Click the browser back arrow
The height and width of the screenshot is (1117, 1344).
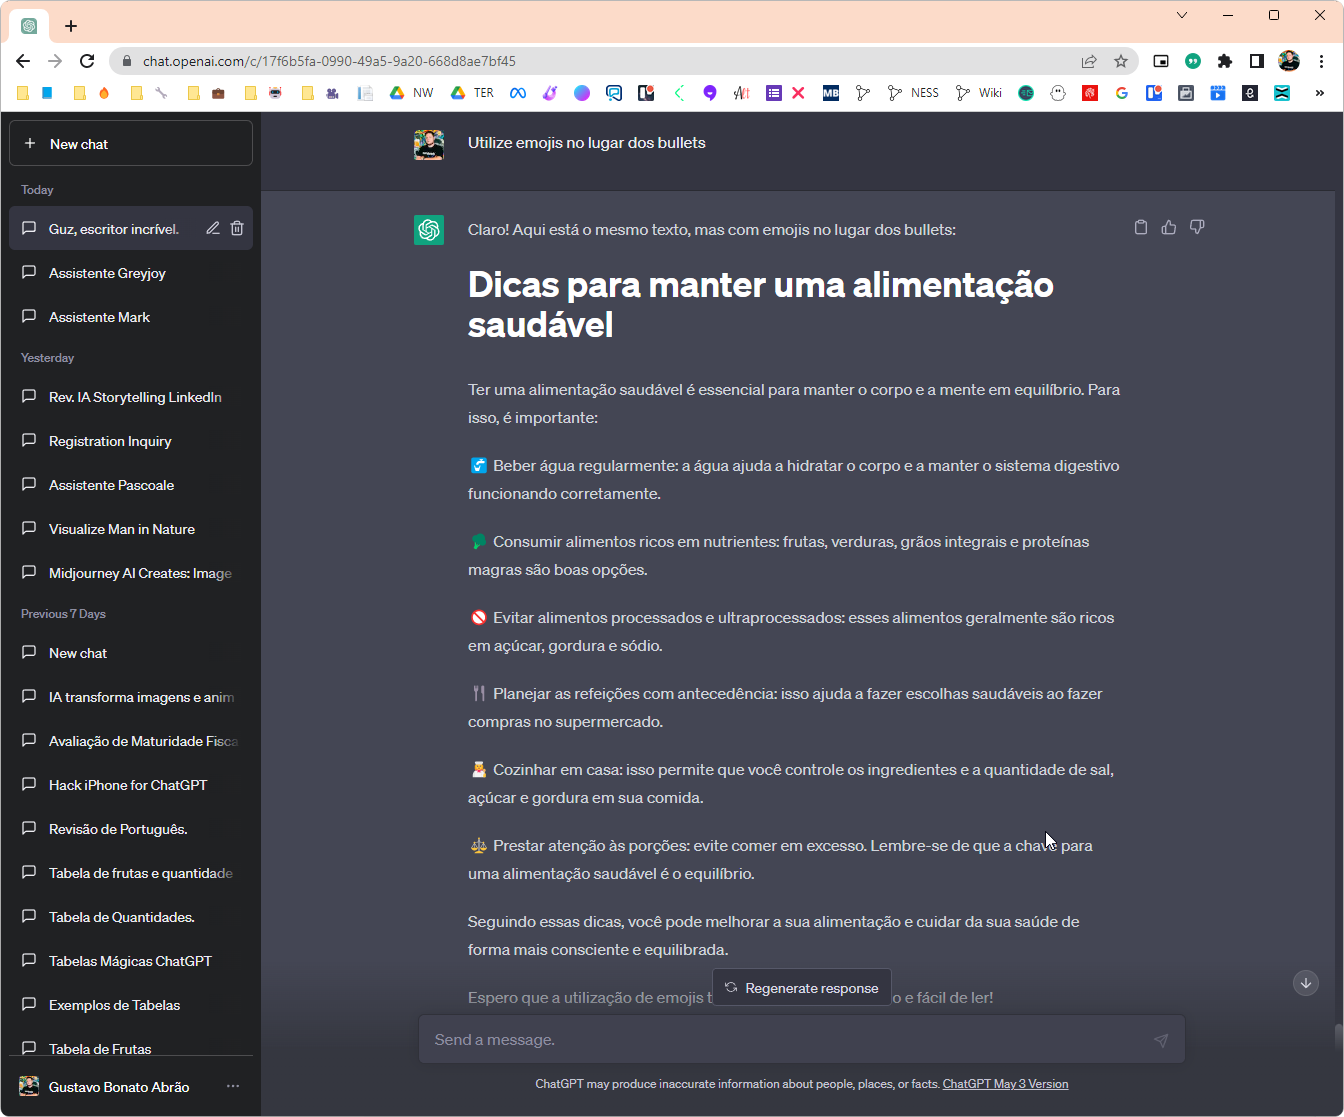pos(23,61)
